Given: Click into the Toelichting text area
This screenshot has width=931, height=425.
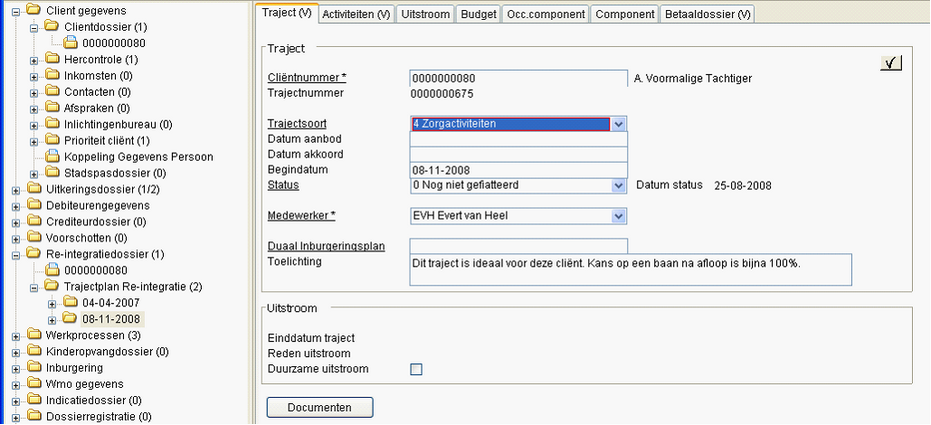Looking at the screenshot, I should click(x=631, y=269).
